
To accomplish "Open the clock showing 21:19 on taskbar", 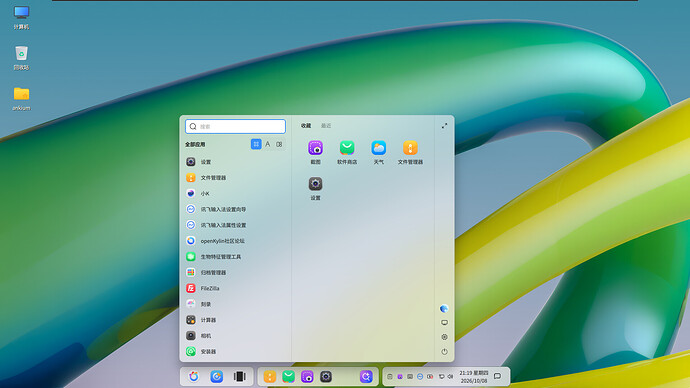I will pyautogui.click(x=473, y=377).
